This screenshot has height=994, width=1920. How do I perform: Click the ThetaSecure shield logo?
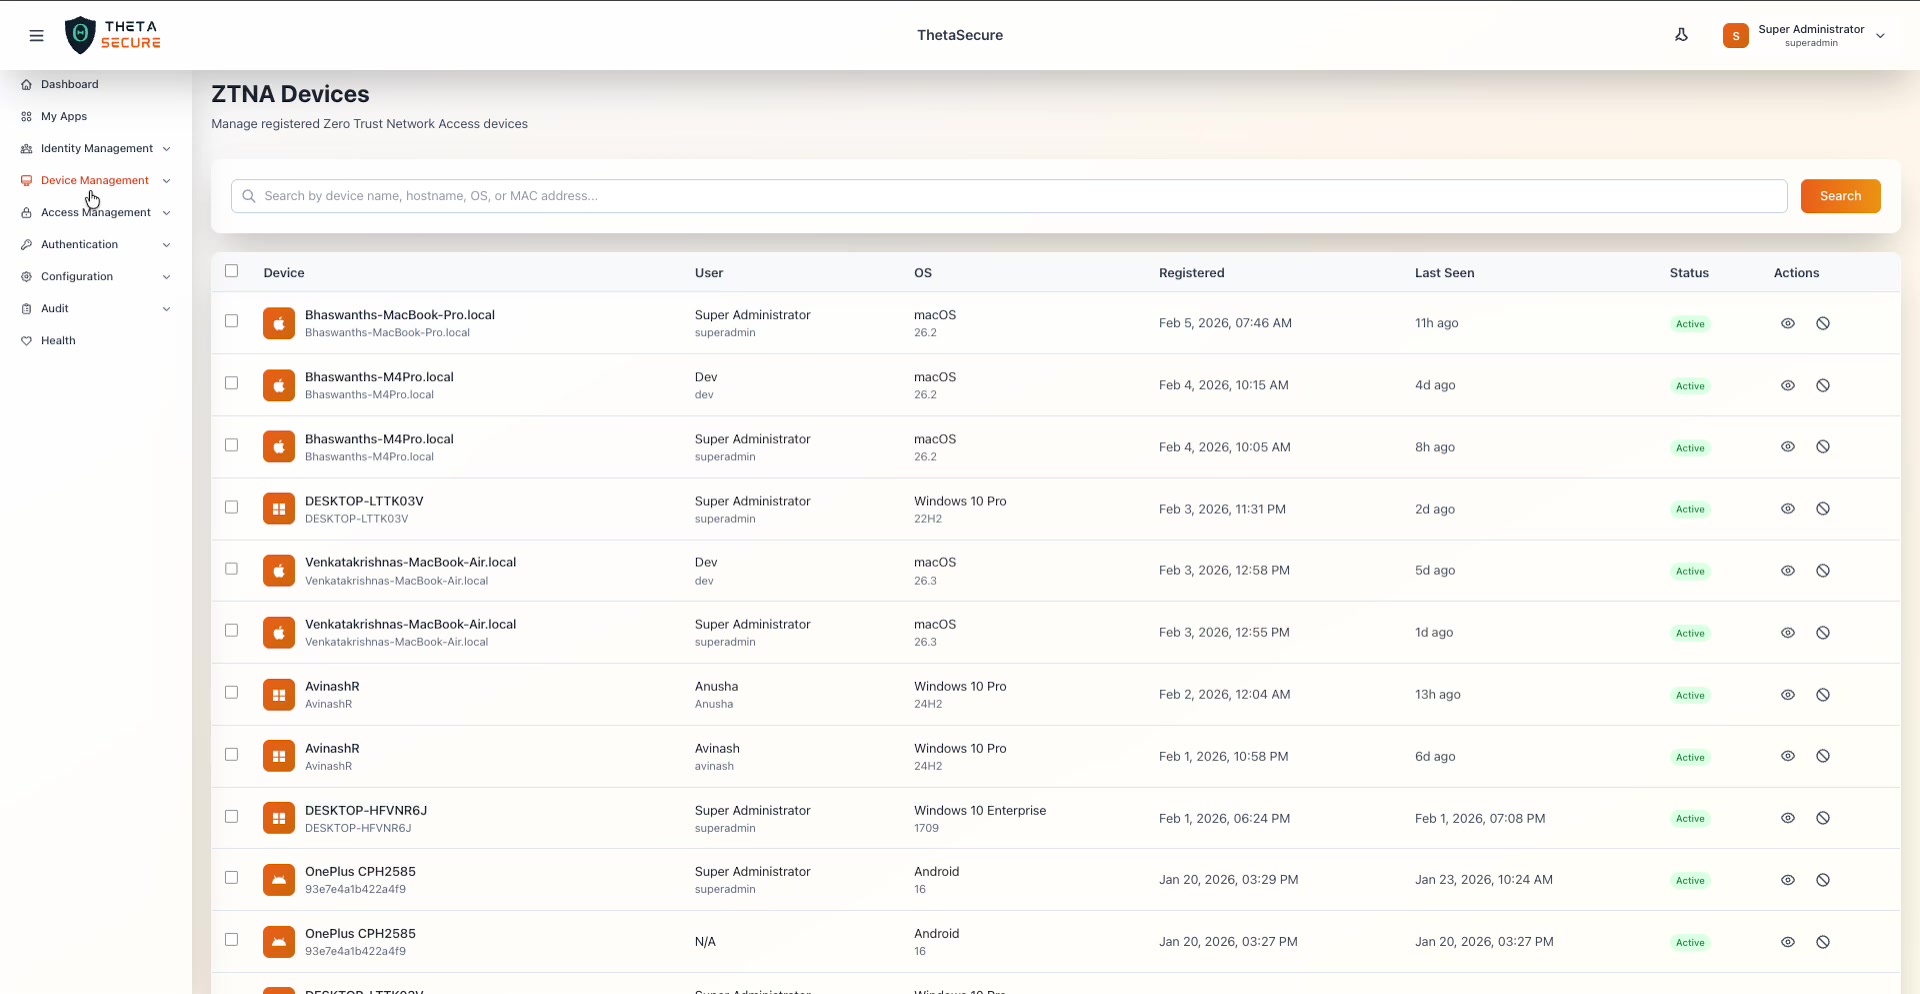(x=80, y=35)
